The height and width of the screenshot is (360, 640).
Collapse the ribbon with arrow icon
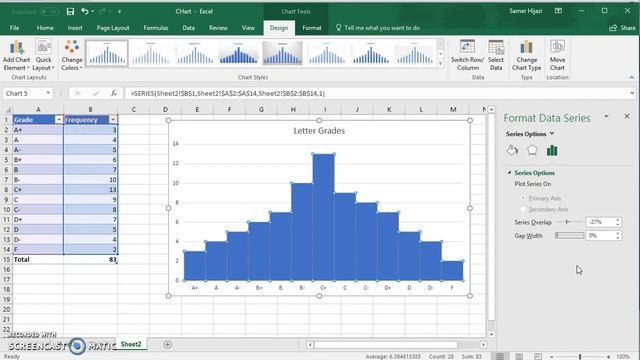(631, 77)
